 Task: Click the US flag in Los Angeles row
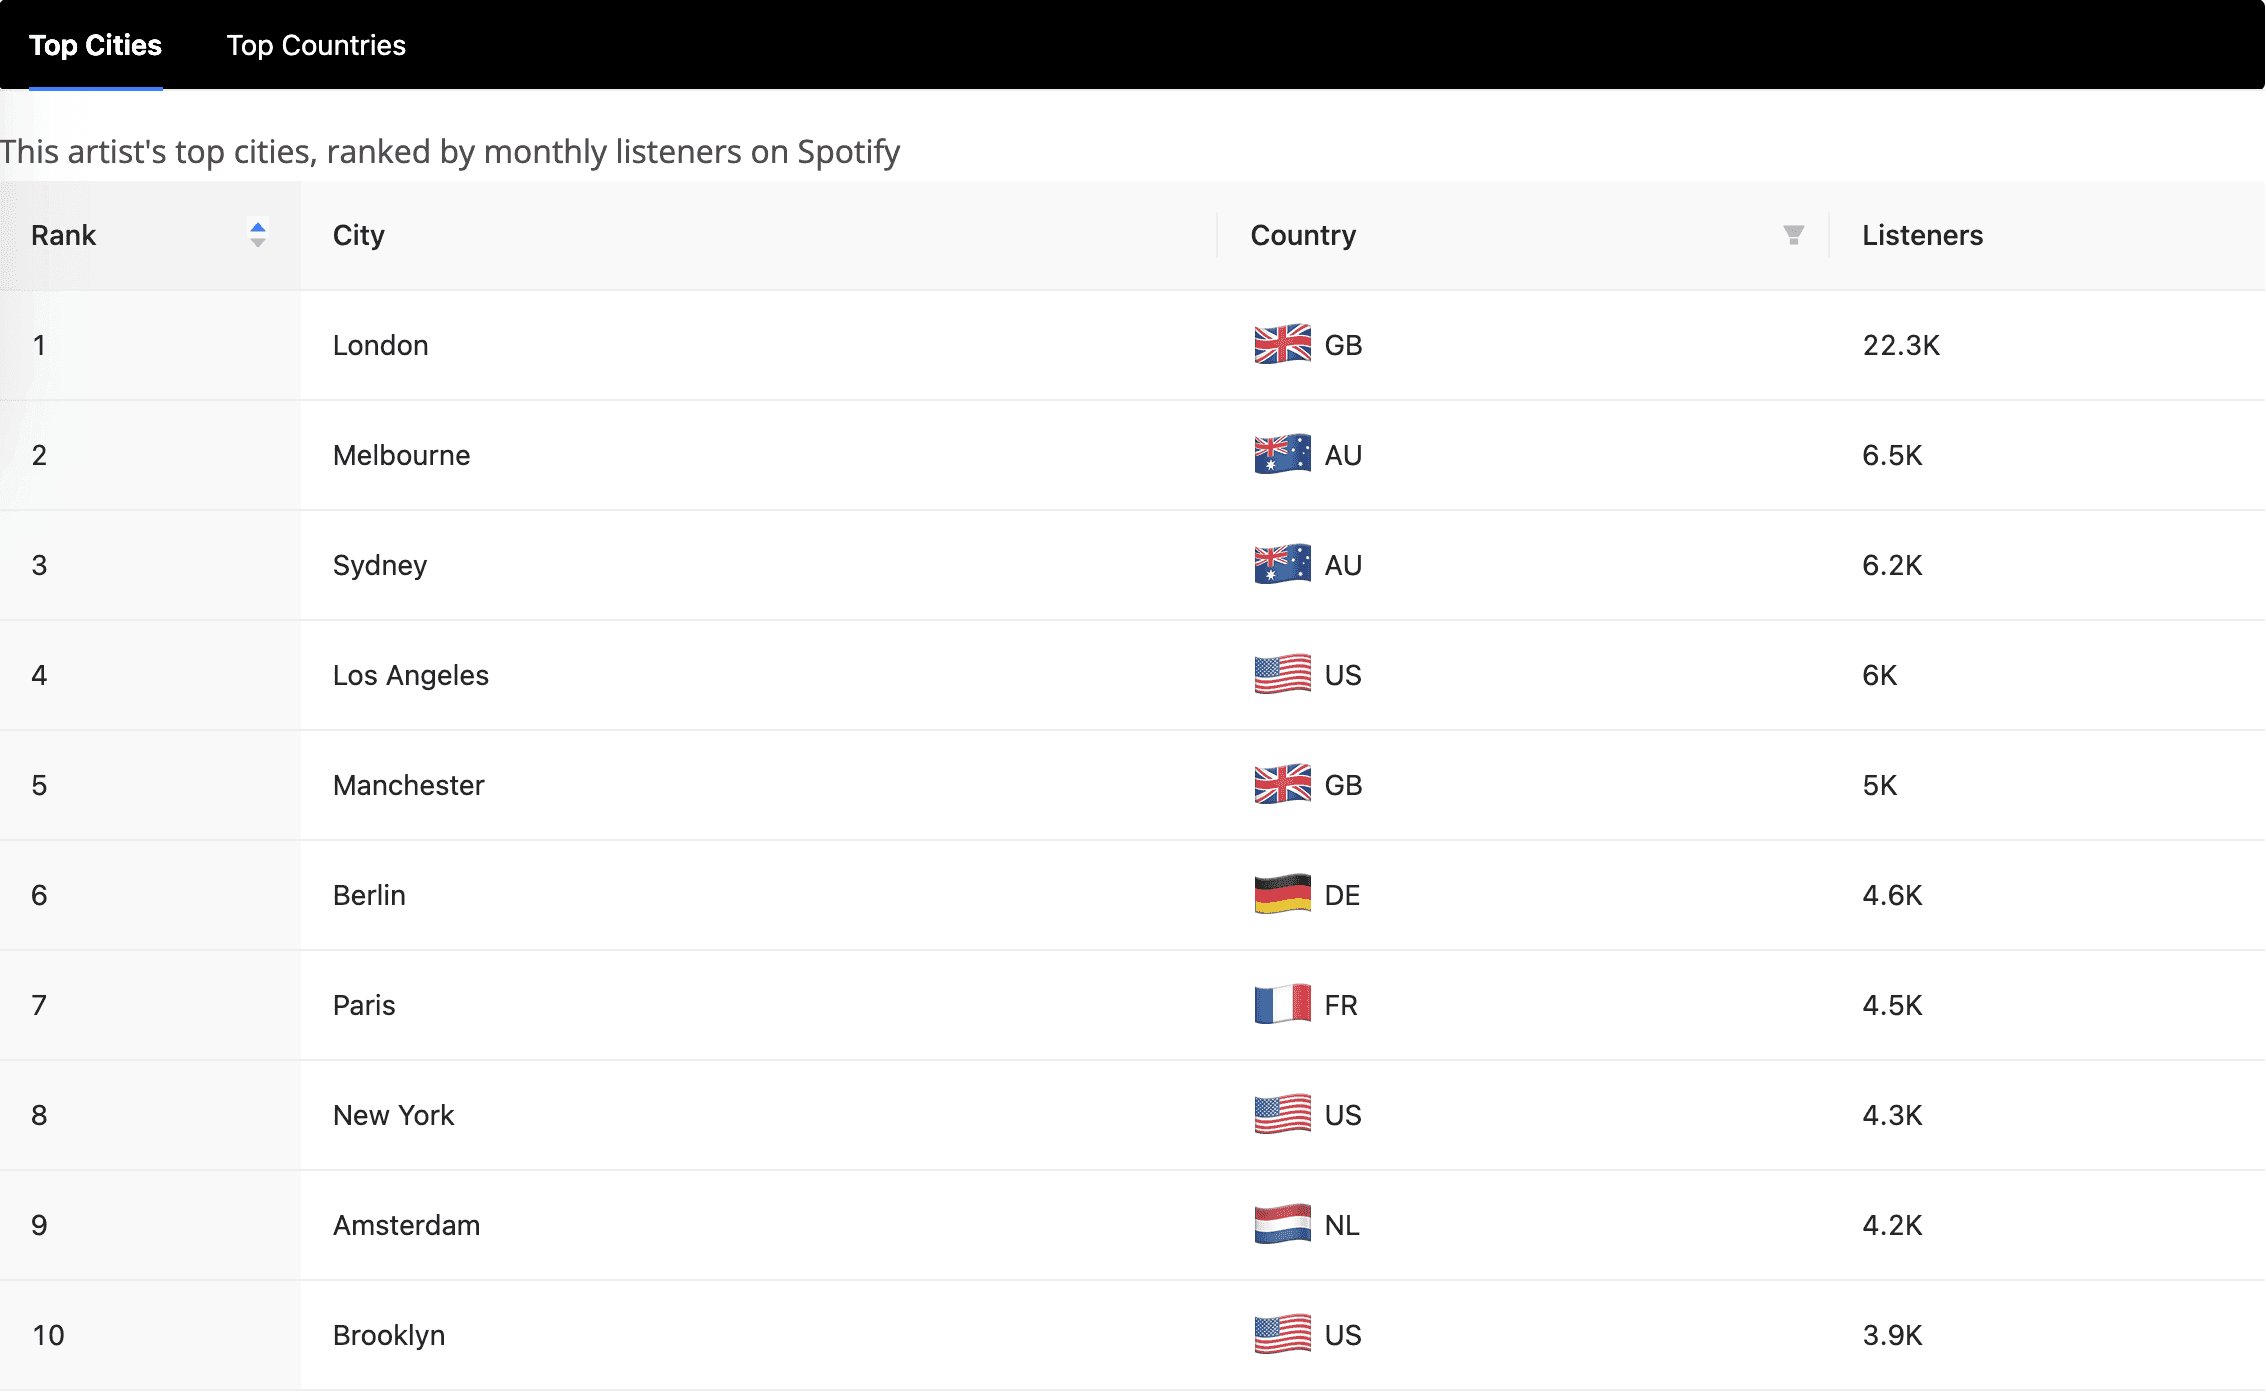pyautogui.click(x=1282, y=675)
